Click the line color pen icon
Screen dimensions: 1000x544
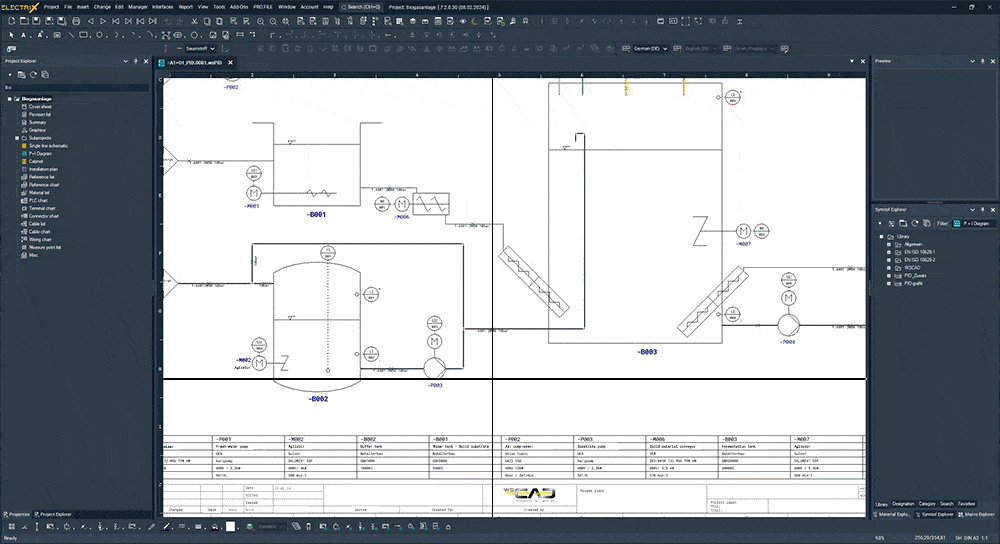166,527
